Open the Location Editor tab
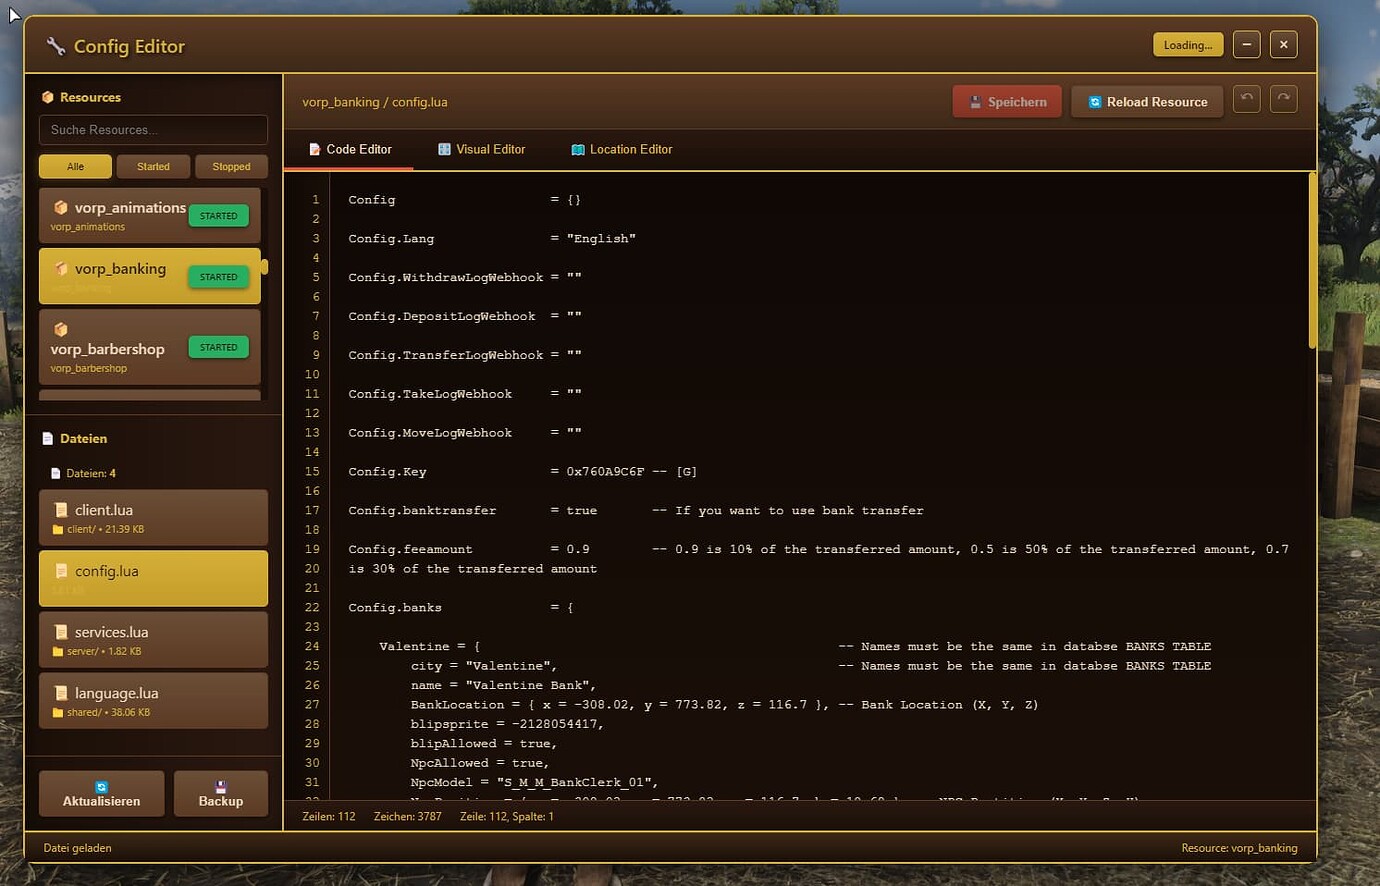Image resolution: width=1380 pixels, height=886 pixels. pyautogui.click(x=621, y=149)
